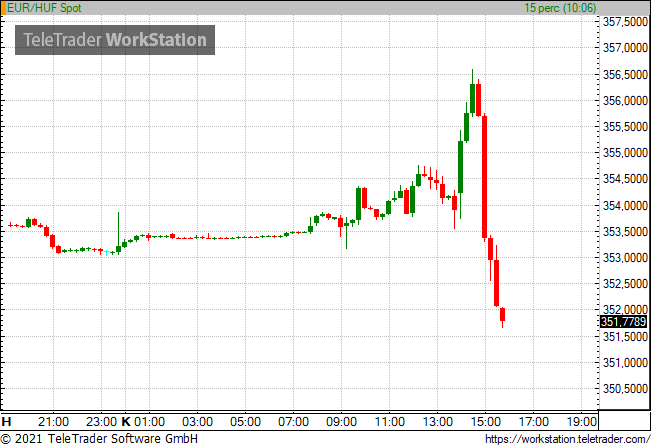Click the 23:00 time axis label
The image size is (651, 448).
pos(101,422)
